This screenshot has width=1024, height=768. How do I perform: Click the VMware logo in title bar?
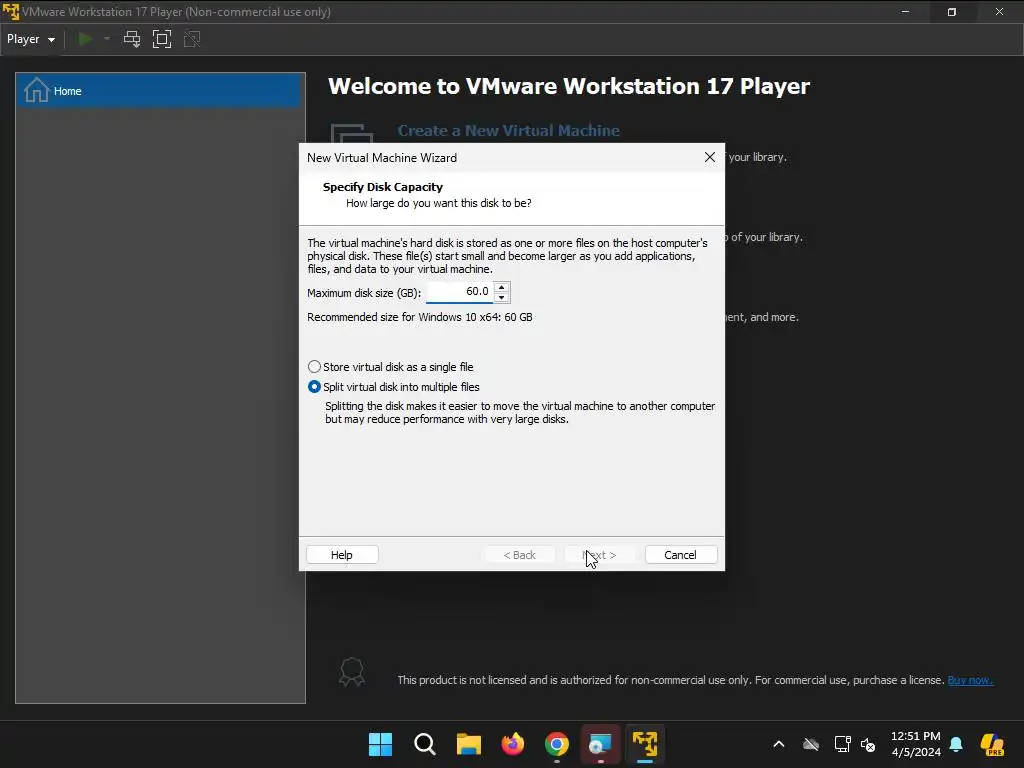tap(10, 12)
